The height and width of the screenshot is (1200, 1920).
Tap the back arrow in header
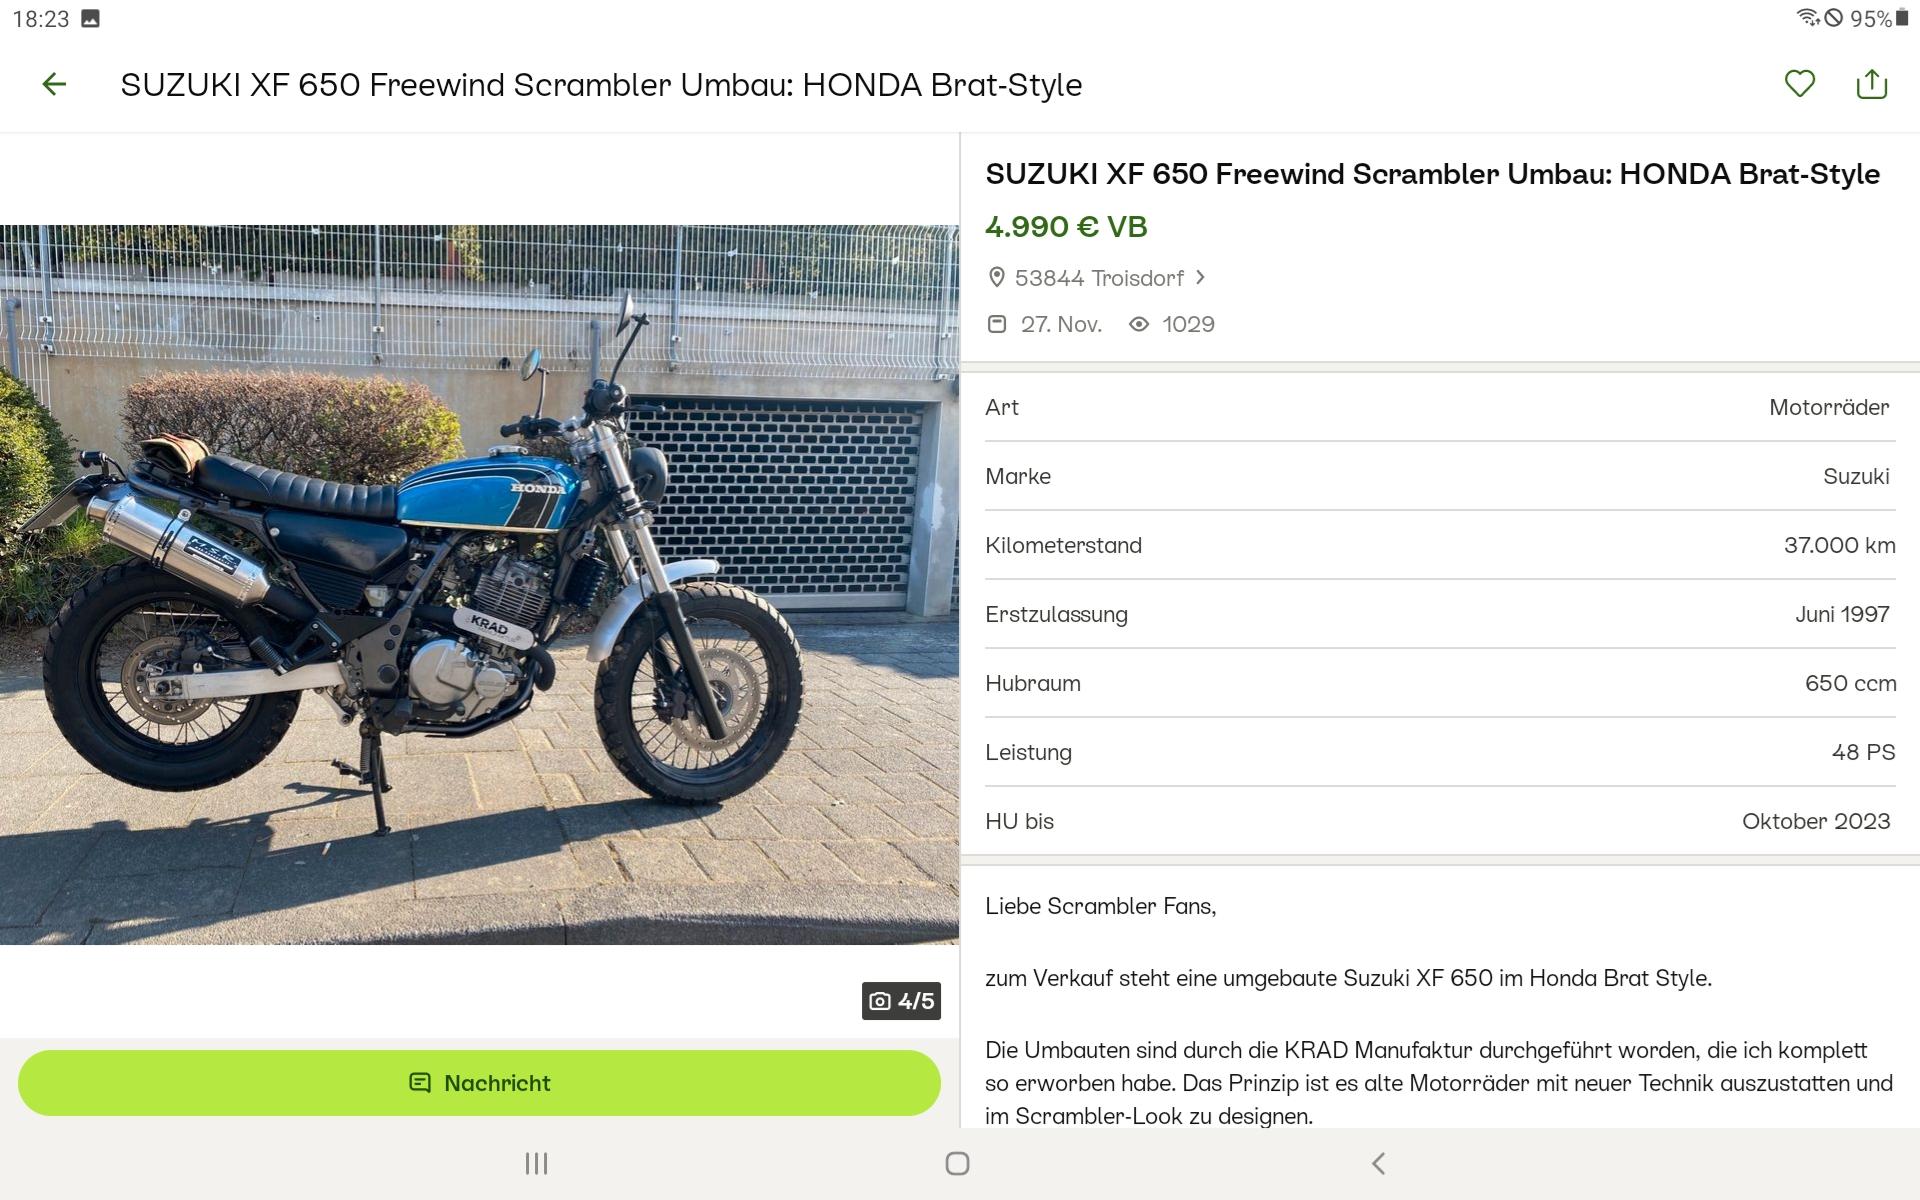(x=54, y=85)
